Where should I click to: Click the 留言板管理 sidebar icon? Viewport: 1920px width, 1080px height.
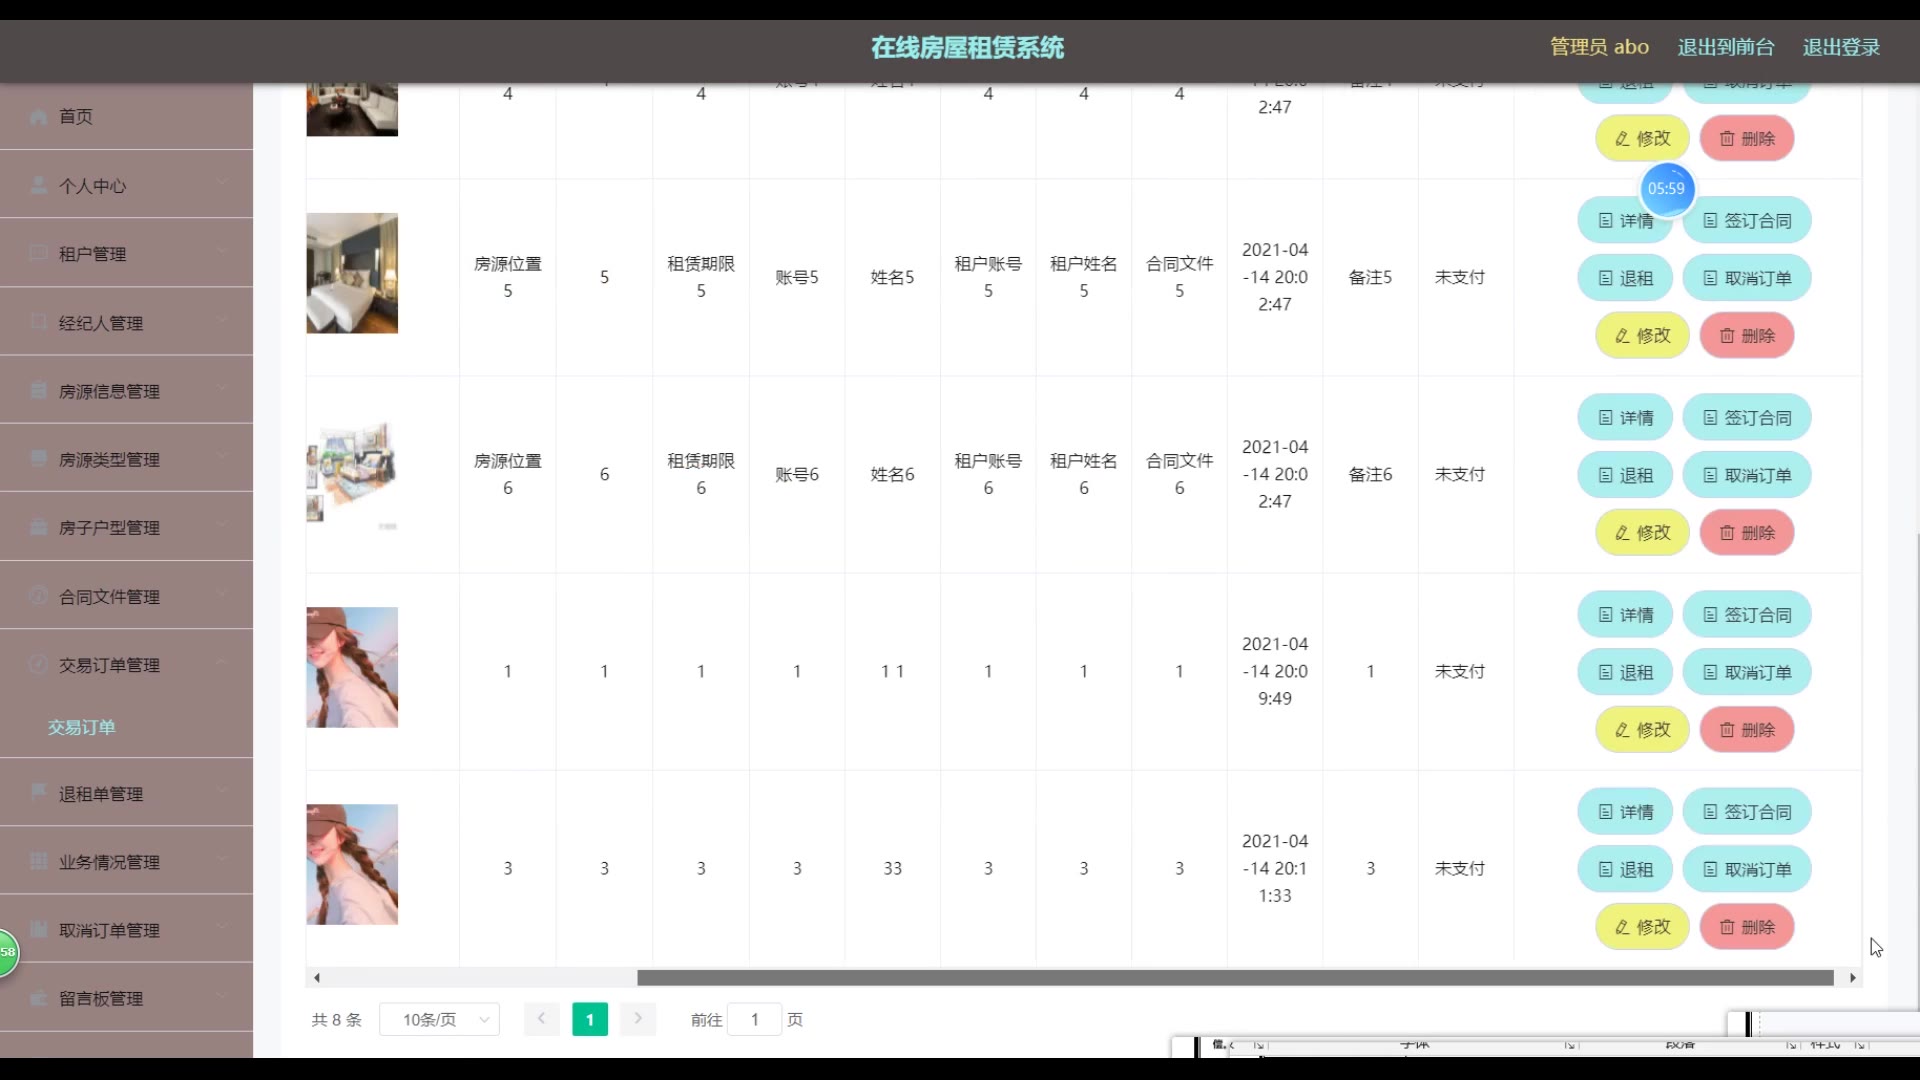[x=39, y=998]
